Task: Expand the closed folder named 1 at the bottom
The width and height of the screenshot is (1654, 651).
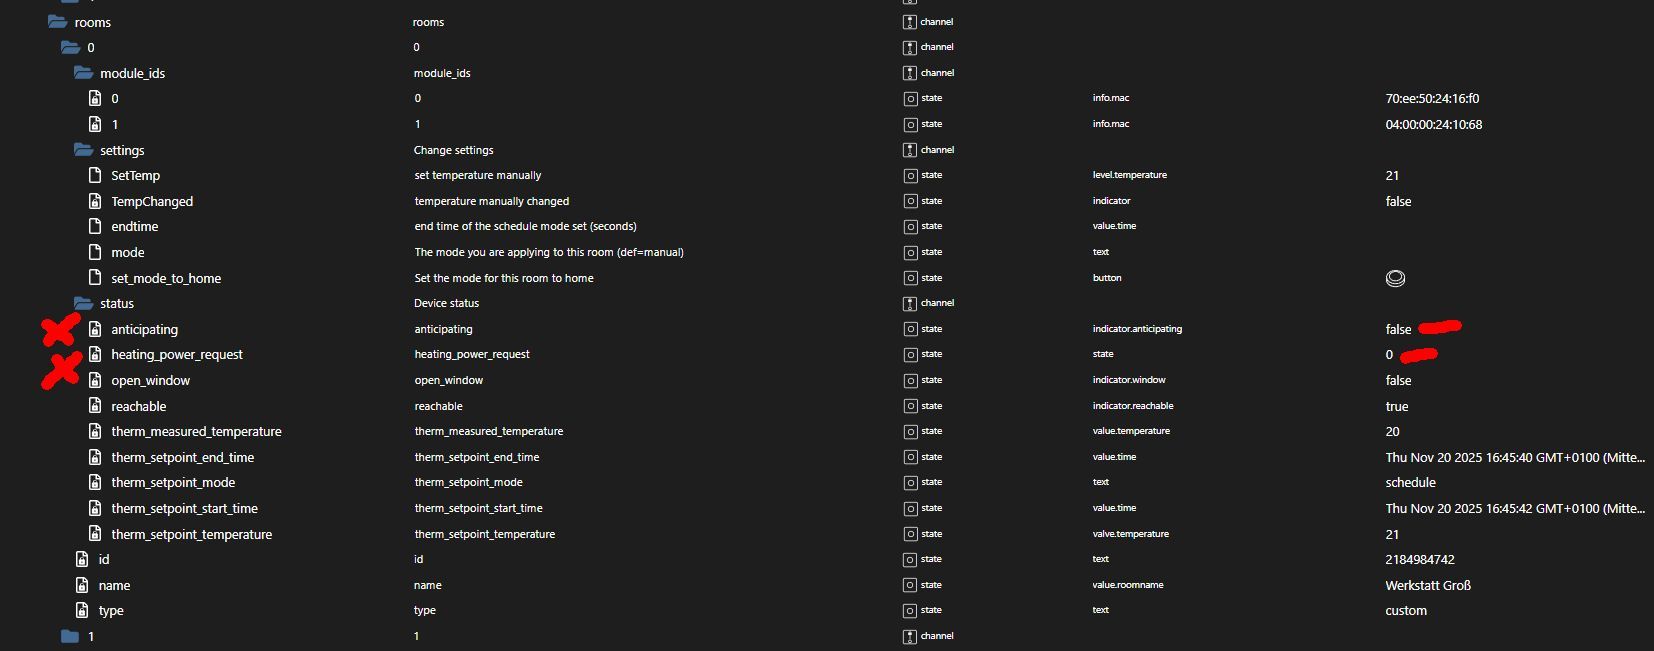Action: click(x=70, y=636)
